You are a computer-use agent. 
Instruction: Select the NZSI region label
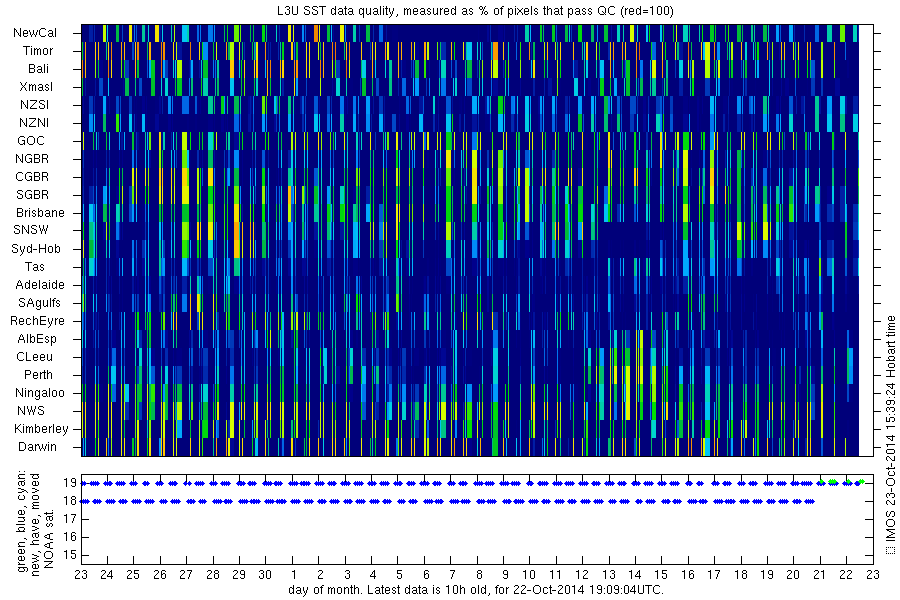(x=34, y=104)
